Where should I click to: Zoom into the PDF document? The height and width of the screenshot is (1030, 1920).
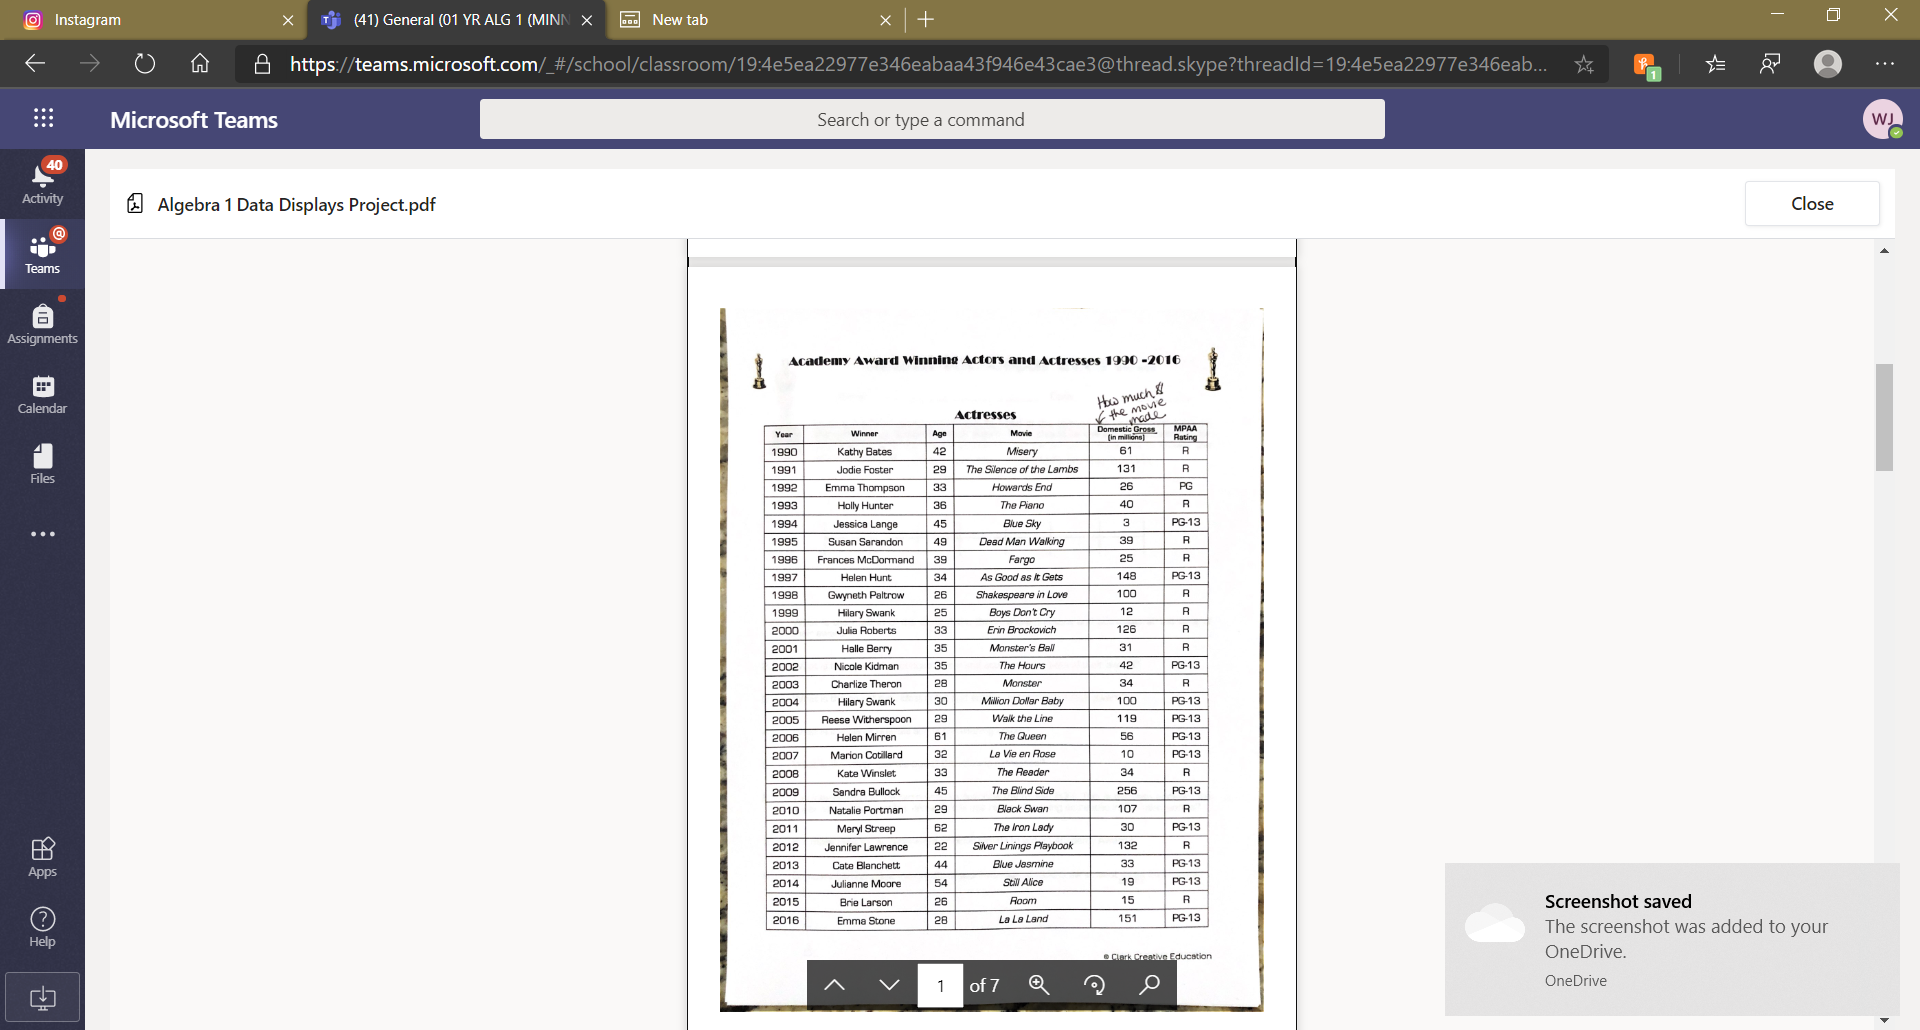[x=1039, y=984]
